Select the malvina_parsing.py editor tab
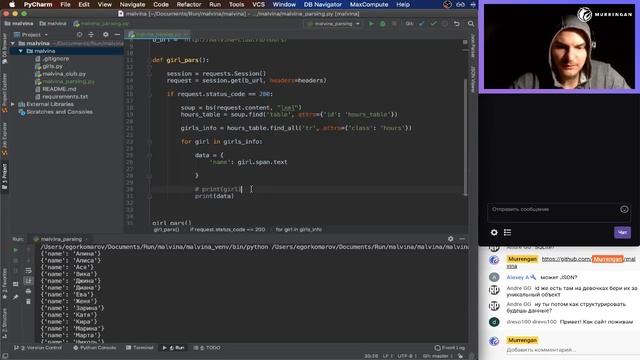 (x=158, y=34)
